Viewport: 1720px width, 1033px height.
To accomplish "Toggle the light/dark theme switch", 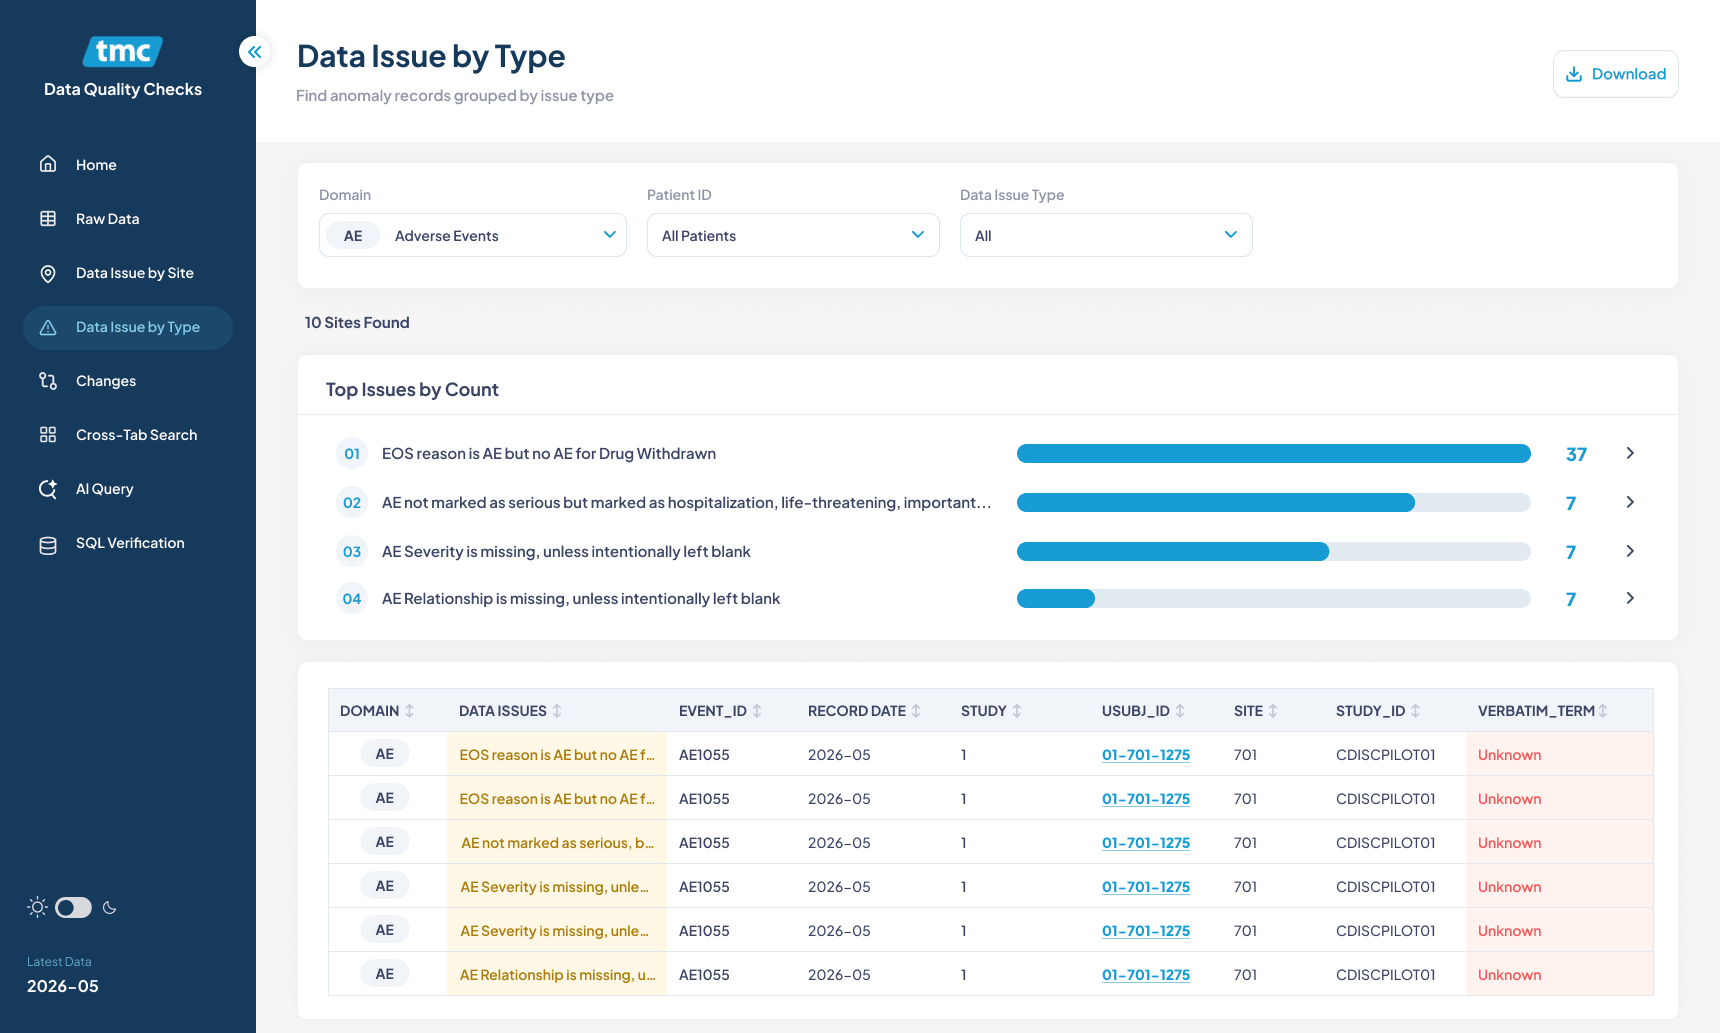I will [73, 908].
